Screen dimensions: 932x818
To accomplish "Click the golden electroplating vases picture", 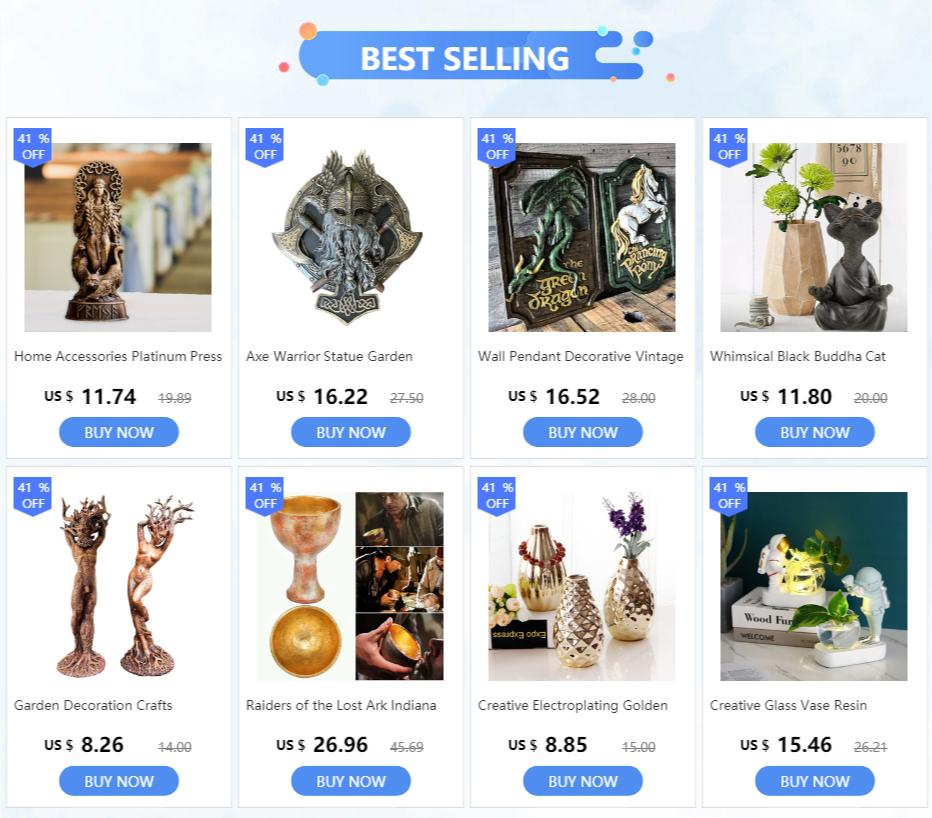I will click(x=582, y=586).
